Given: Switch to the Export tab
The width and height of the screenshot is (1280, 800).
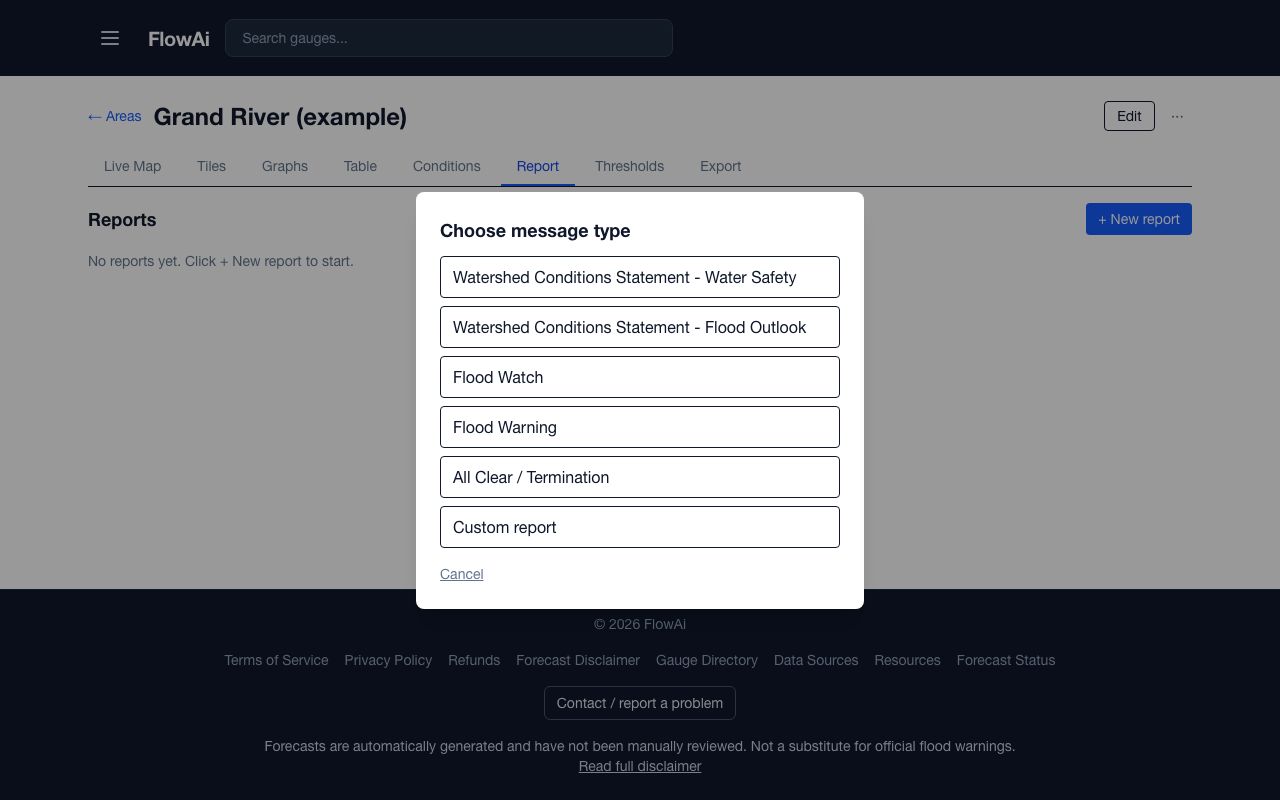Looking at the screenshot, I should 720,166.
